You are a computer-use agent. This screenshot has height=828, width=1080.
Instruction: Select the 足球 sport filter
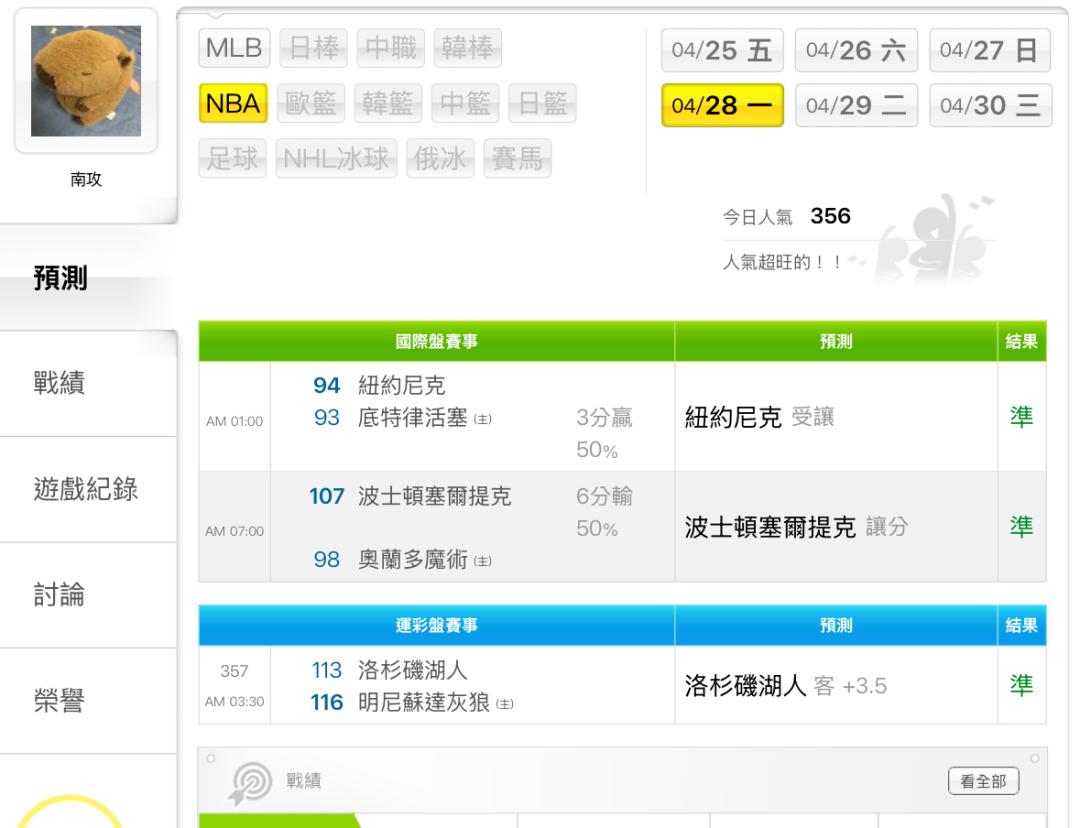coord(232,158)
